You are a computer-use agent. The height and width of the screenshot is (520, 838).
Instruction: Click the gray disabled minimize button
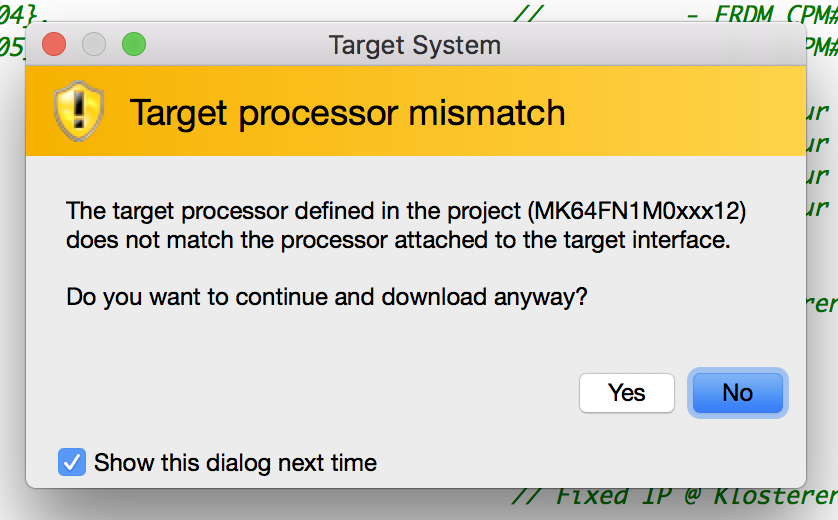click(x=94, y=44)
